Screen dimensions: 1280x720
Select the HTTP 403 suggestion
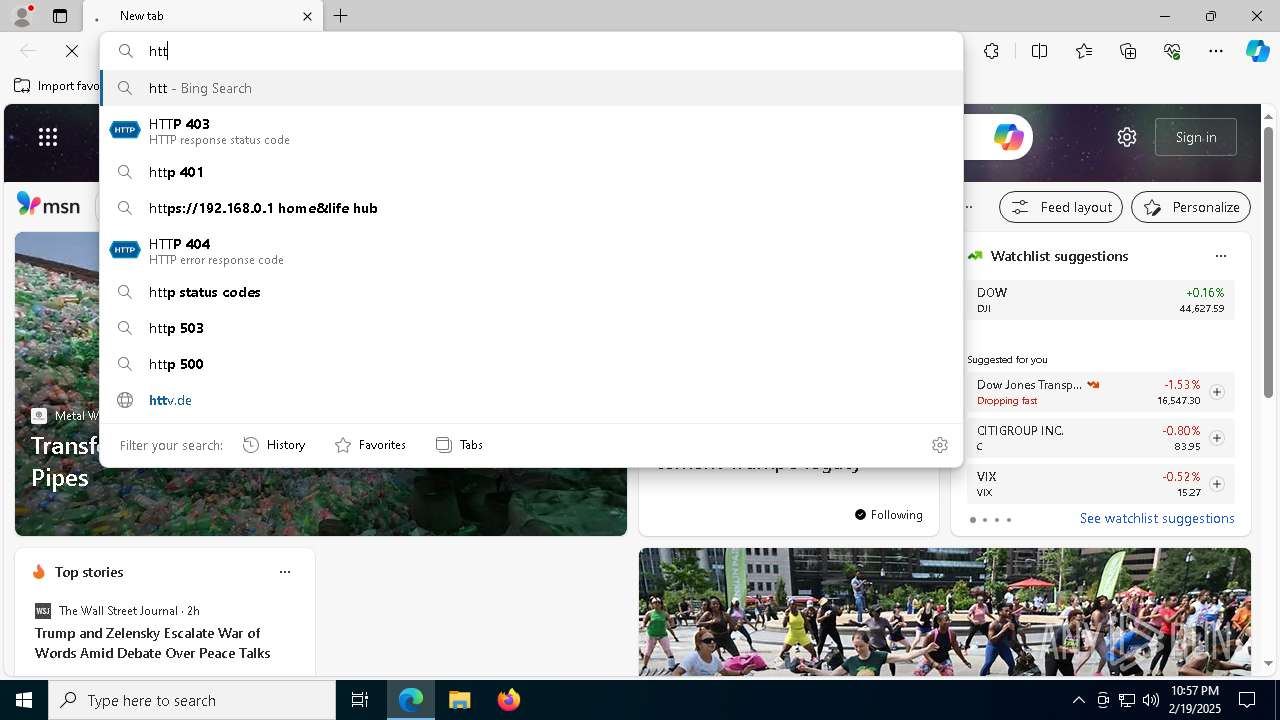click(531, 131)
